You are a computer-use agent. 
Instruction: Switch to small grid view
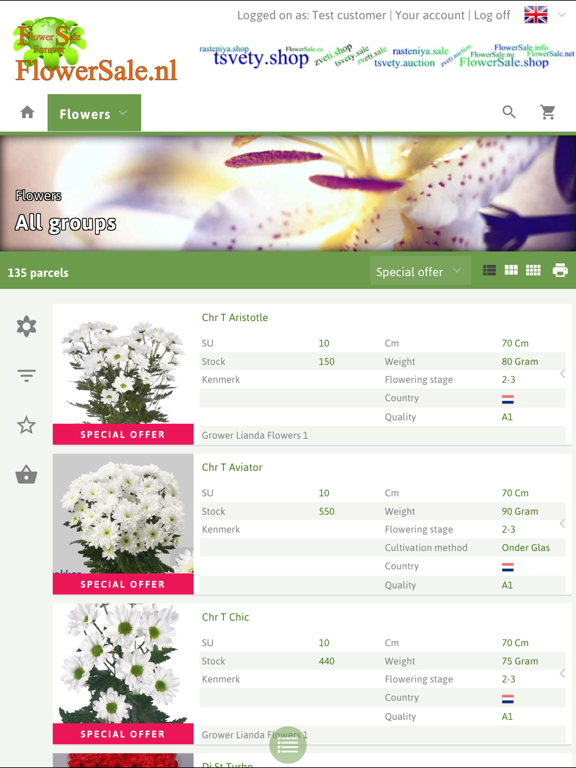(x=533, y=270)
